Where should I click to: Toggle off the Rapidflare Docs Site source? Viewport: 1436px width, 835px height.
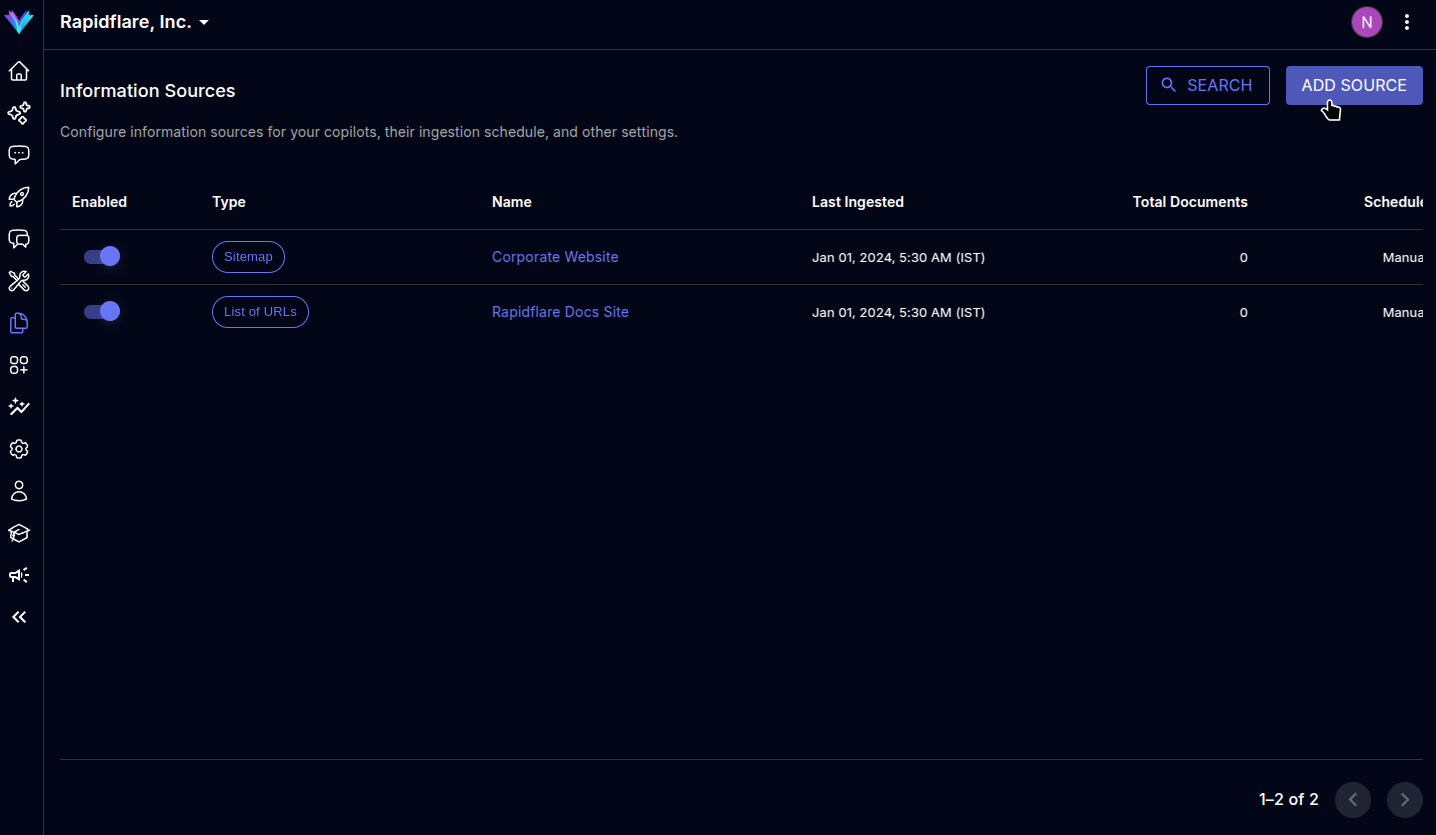(102, 312)
